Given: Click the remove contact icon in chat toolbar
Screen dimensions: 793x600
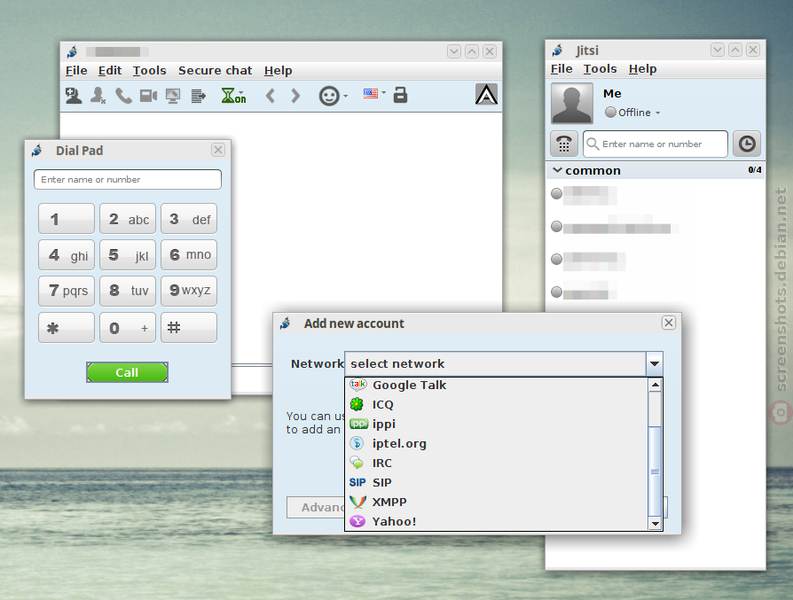Looking at the screenshot, I should tap(98, 95).
